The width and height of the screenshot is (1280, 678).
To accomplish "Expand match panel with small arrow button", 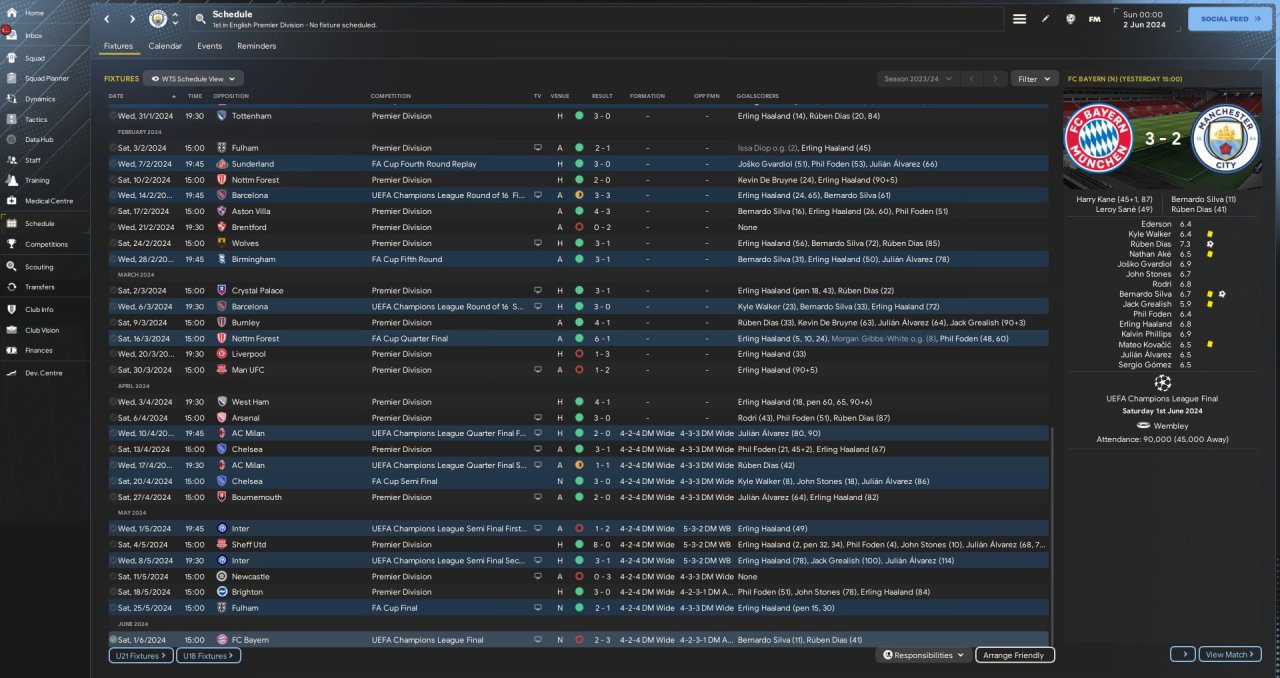I will pos(1182,654).
